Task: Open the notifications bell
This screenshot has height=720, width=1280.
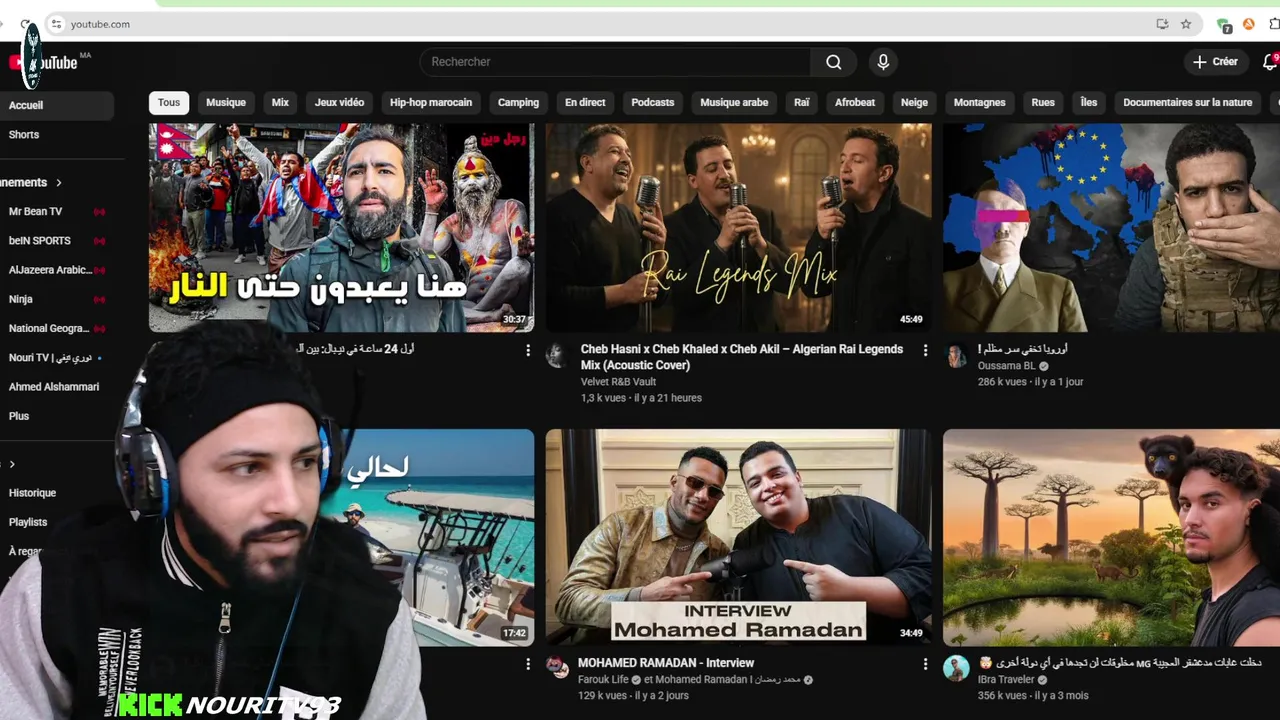Action: pyautogui.click(x=1270, y=62)
